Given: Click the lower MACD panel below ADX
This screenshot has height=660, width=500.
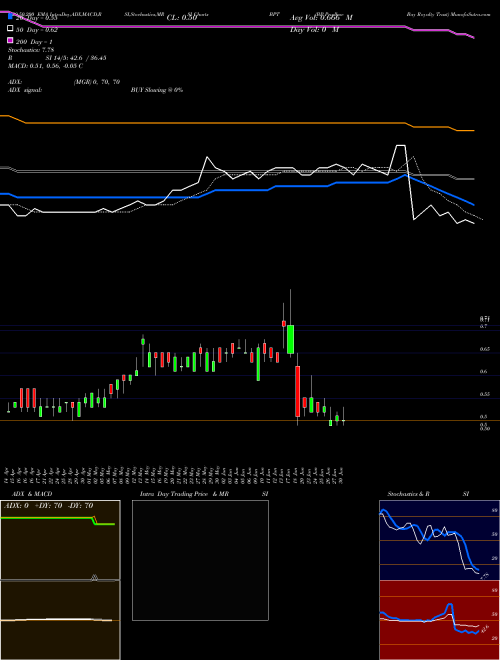Looking at the screenshot, I should point(60,620).
